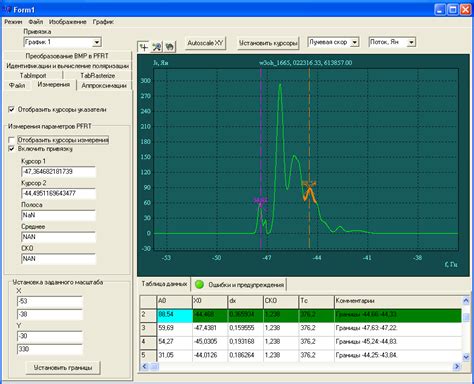Switch to TabRasterize tab

point(97,76)
